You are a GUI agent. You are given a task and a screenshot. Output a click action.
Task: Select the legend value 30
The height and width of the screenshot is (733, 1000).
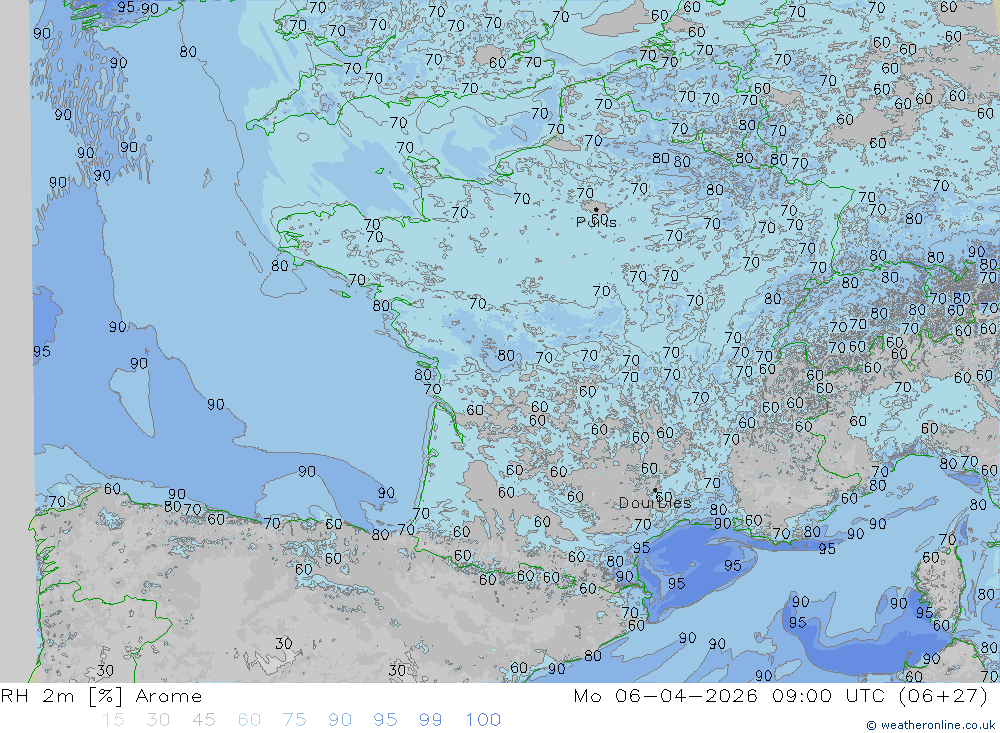[158, 720]
